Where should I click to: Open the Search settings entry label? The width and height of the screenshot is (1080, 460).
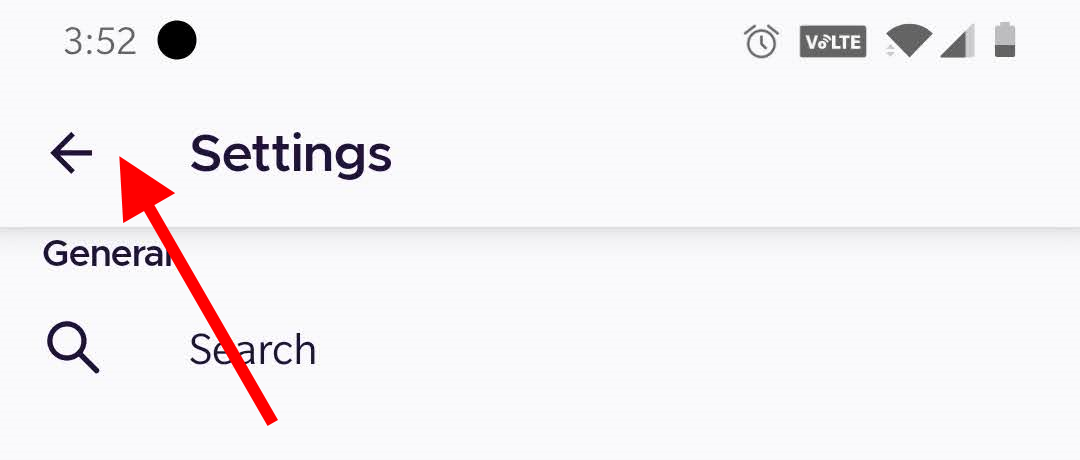(x=253, y=350)
